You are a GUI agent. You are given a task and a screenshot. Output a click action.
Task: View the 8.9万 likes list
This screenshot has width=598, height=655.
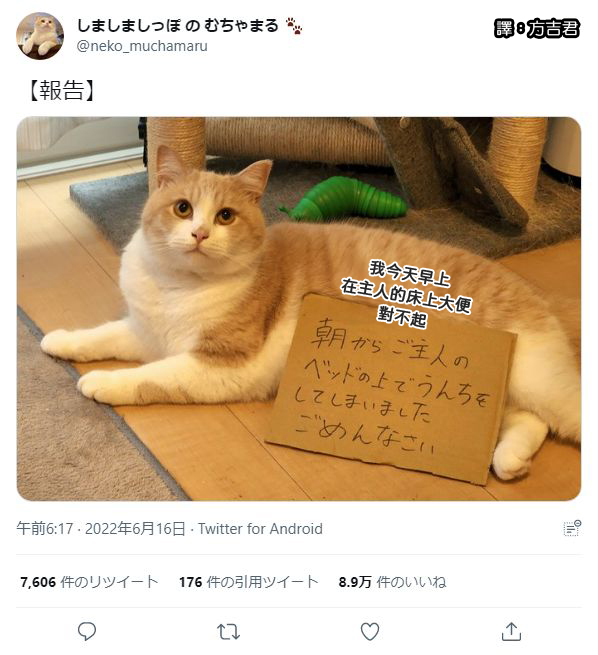[392, 581]
